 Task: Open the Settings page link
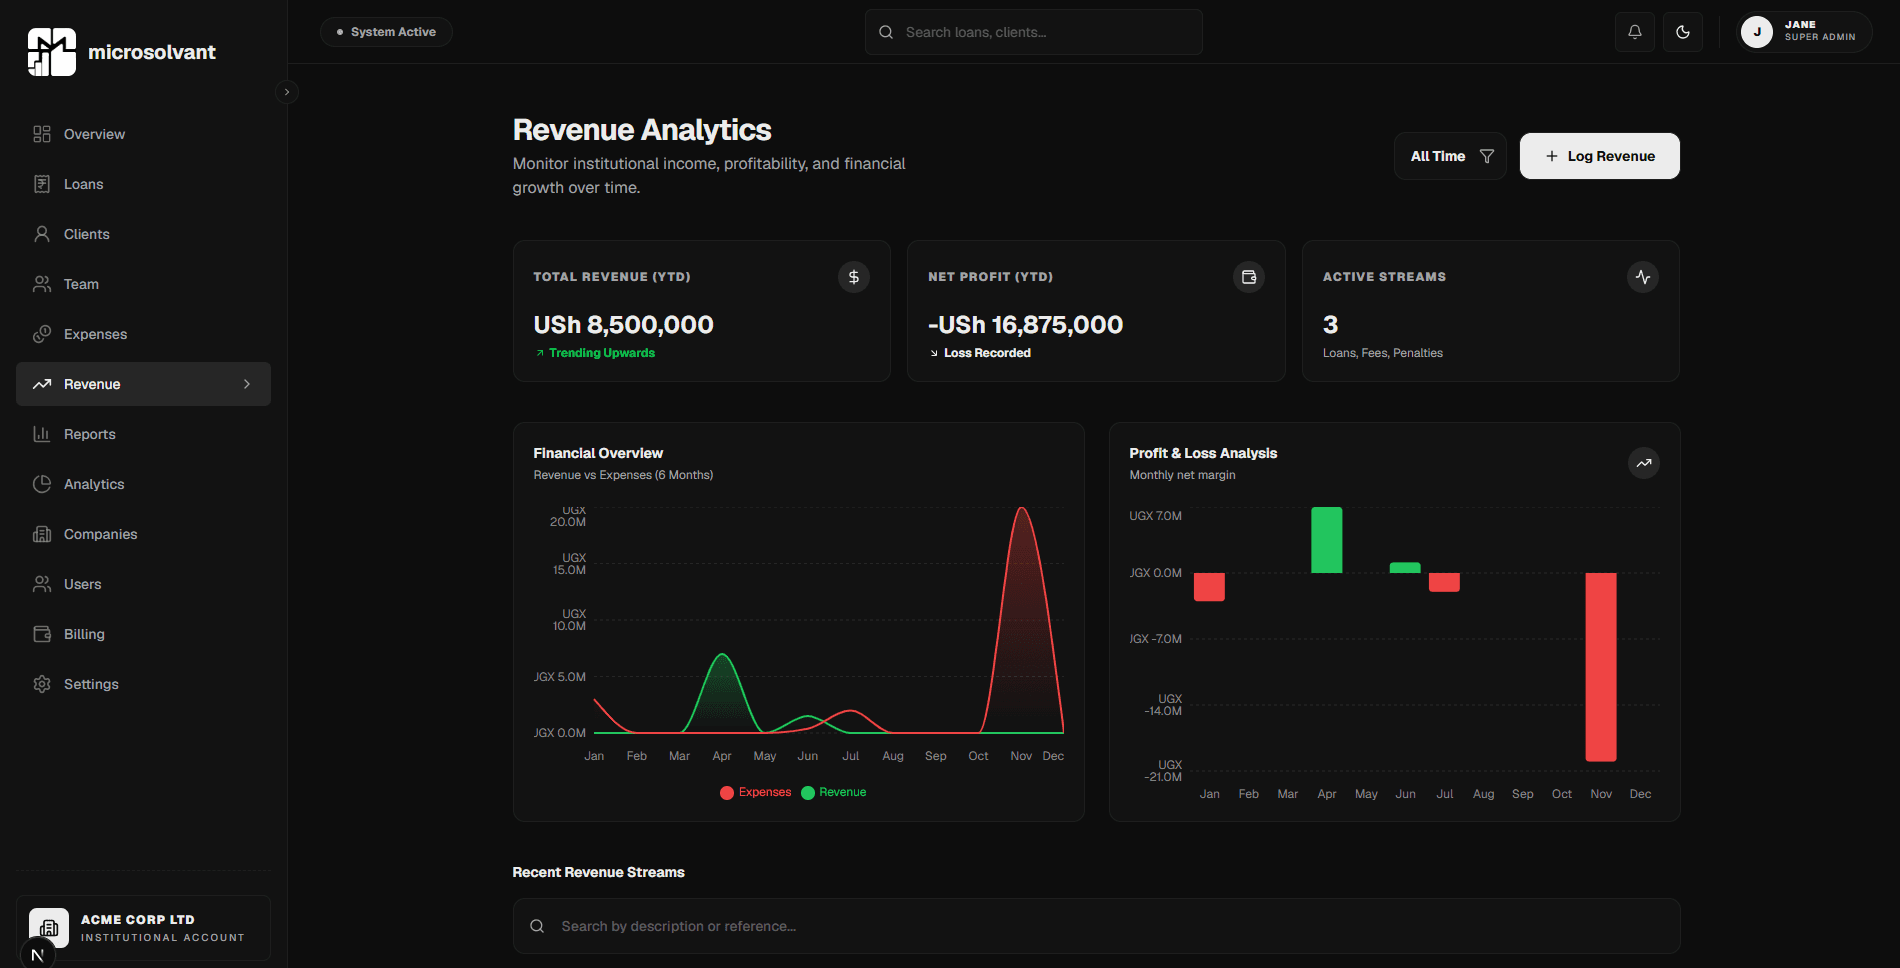(143, 684)
